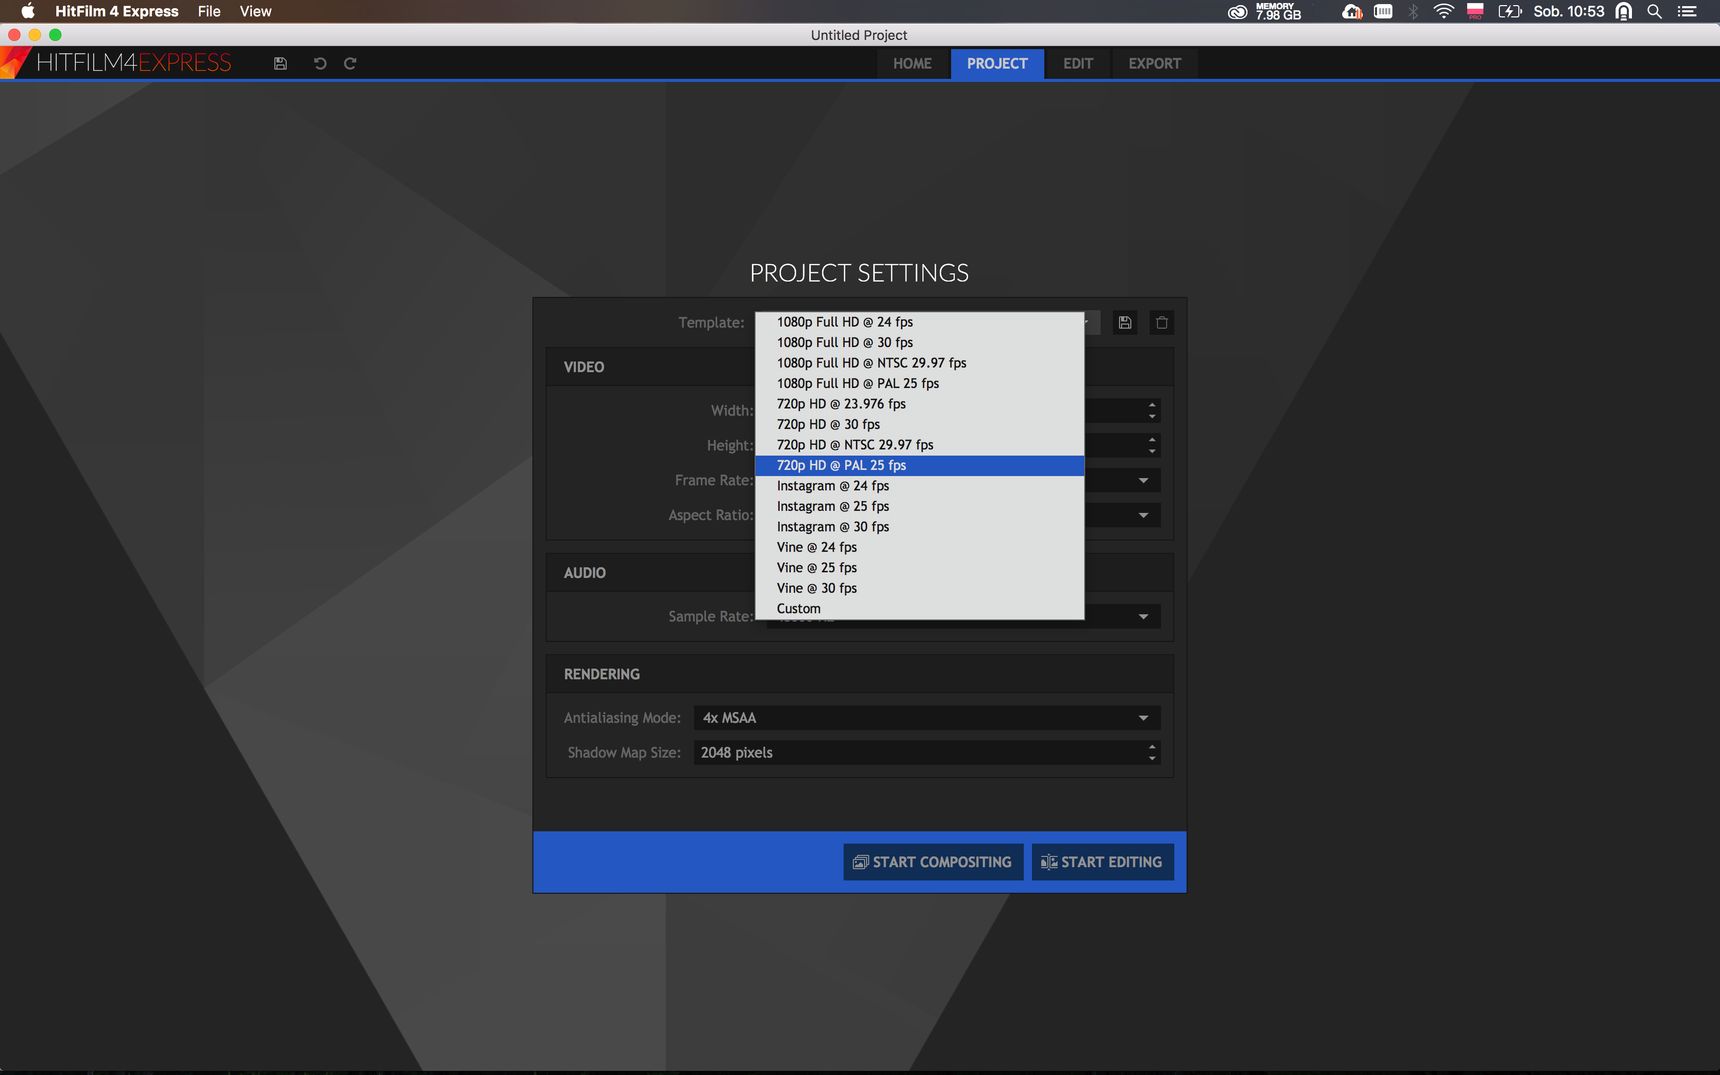The height and width of the screenshot is (1075, 1720).
Task: Open Notification Center list icon
Action: click(1687, 11)
